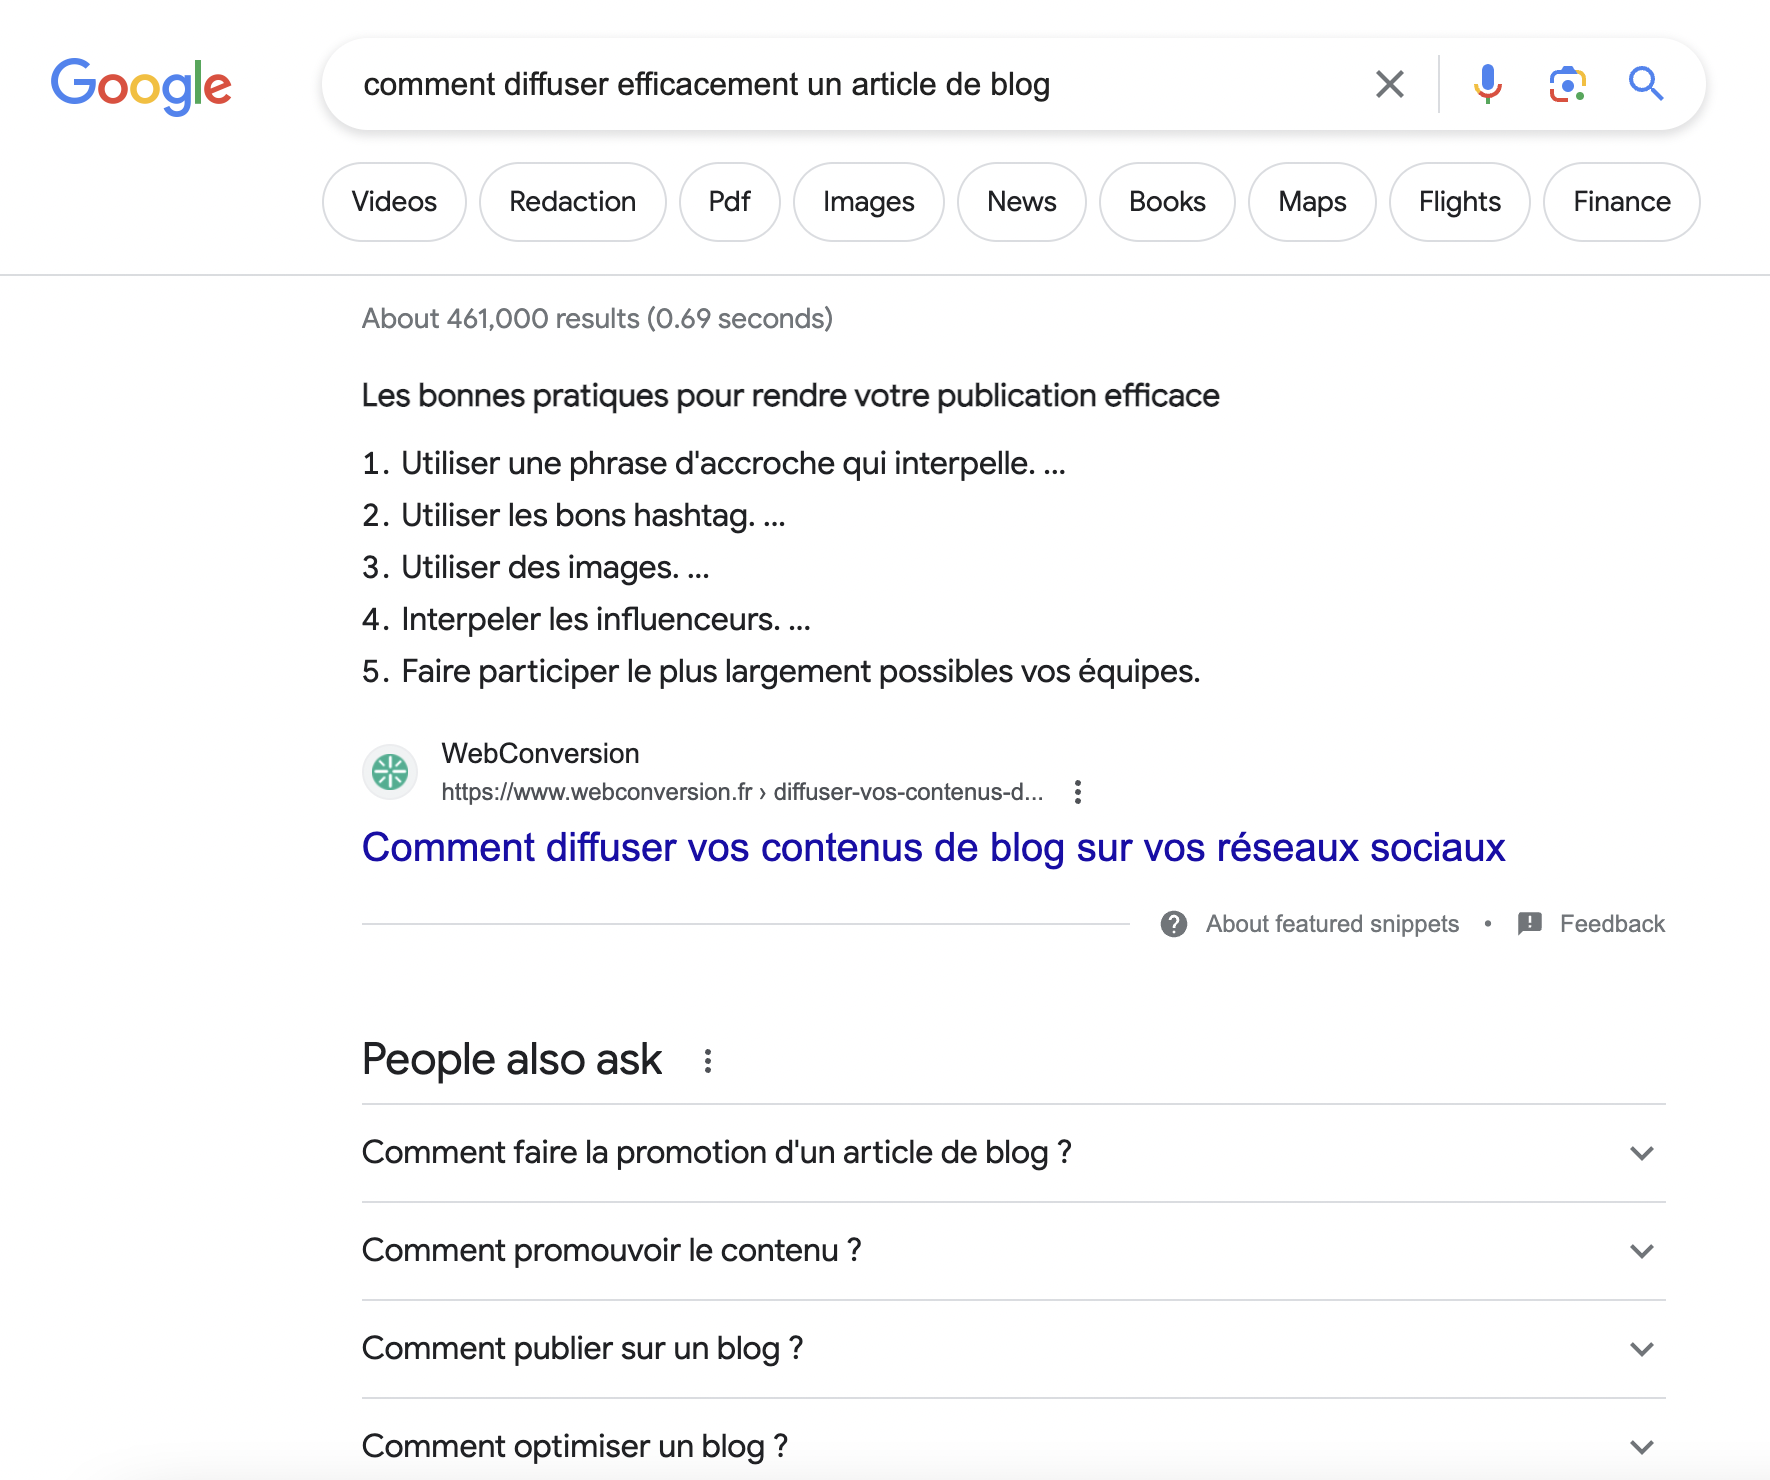Switch to the News search filter
The image size is (1770, 1480).
(1021, 201)
